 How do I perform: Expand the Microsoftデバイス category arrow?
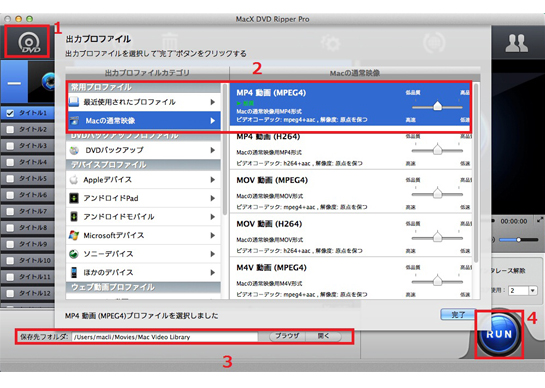coord(212,235)
